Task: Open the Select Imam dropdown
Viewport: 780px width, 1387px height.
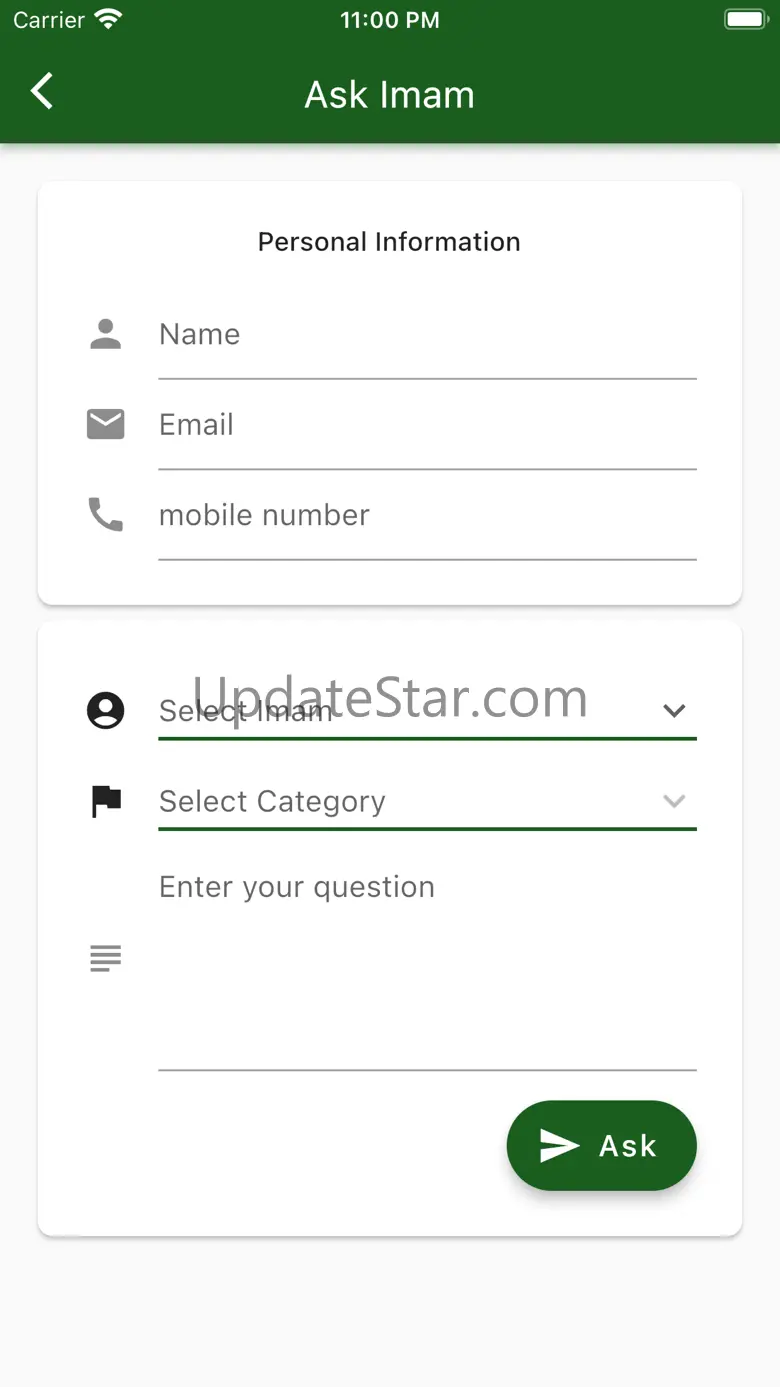Action: [427, 710]
